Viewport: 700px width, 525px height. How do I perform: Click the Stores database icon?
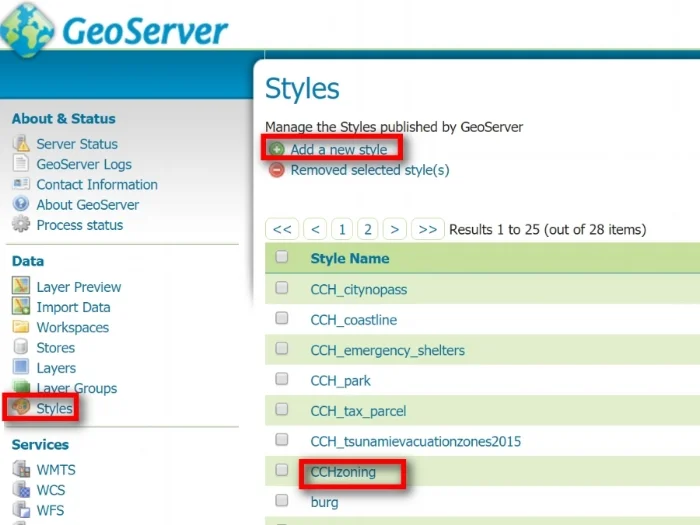point(21,347)
